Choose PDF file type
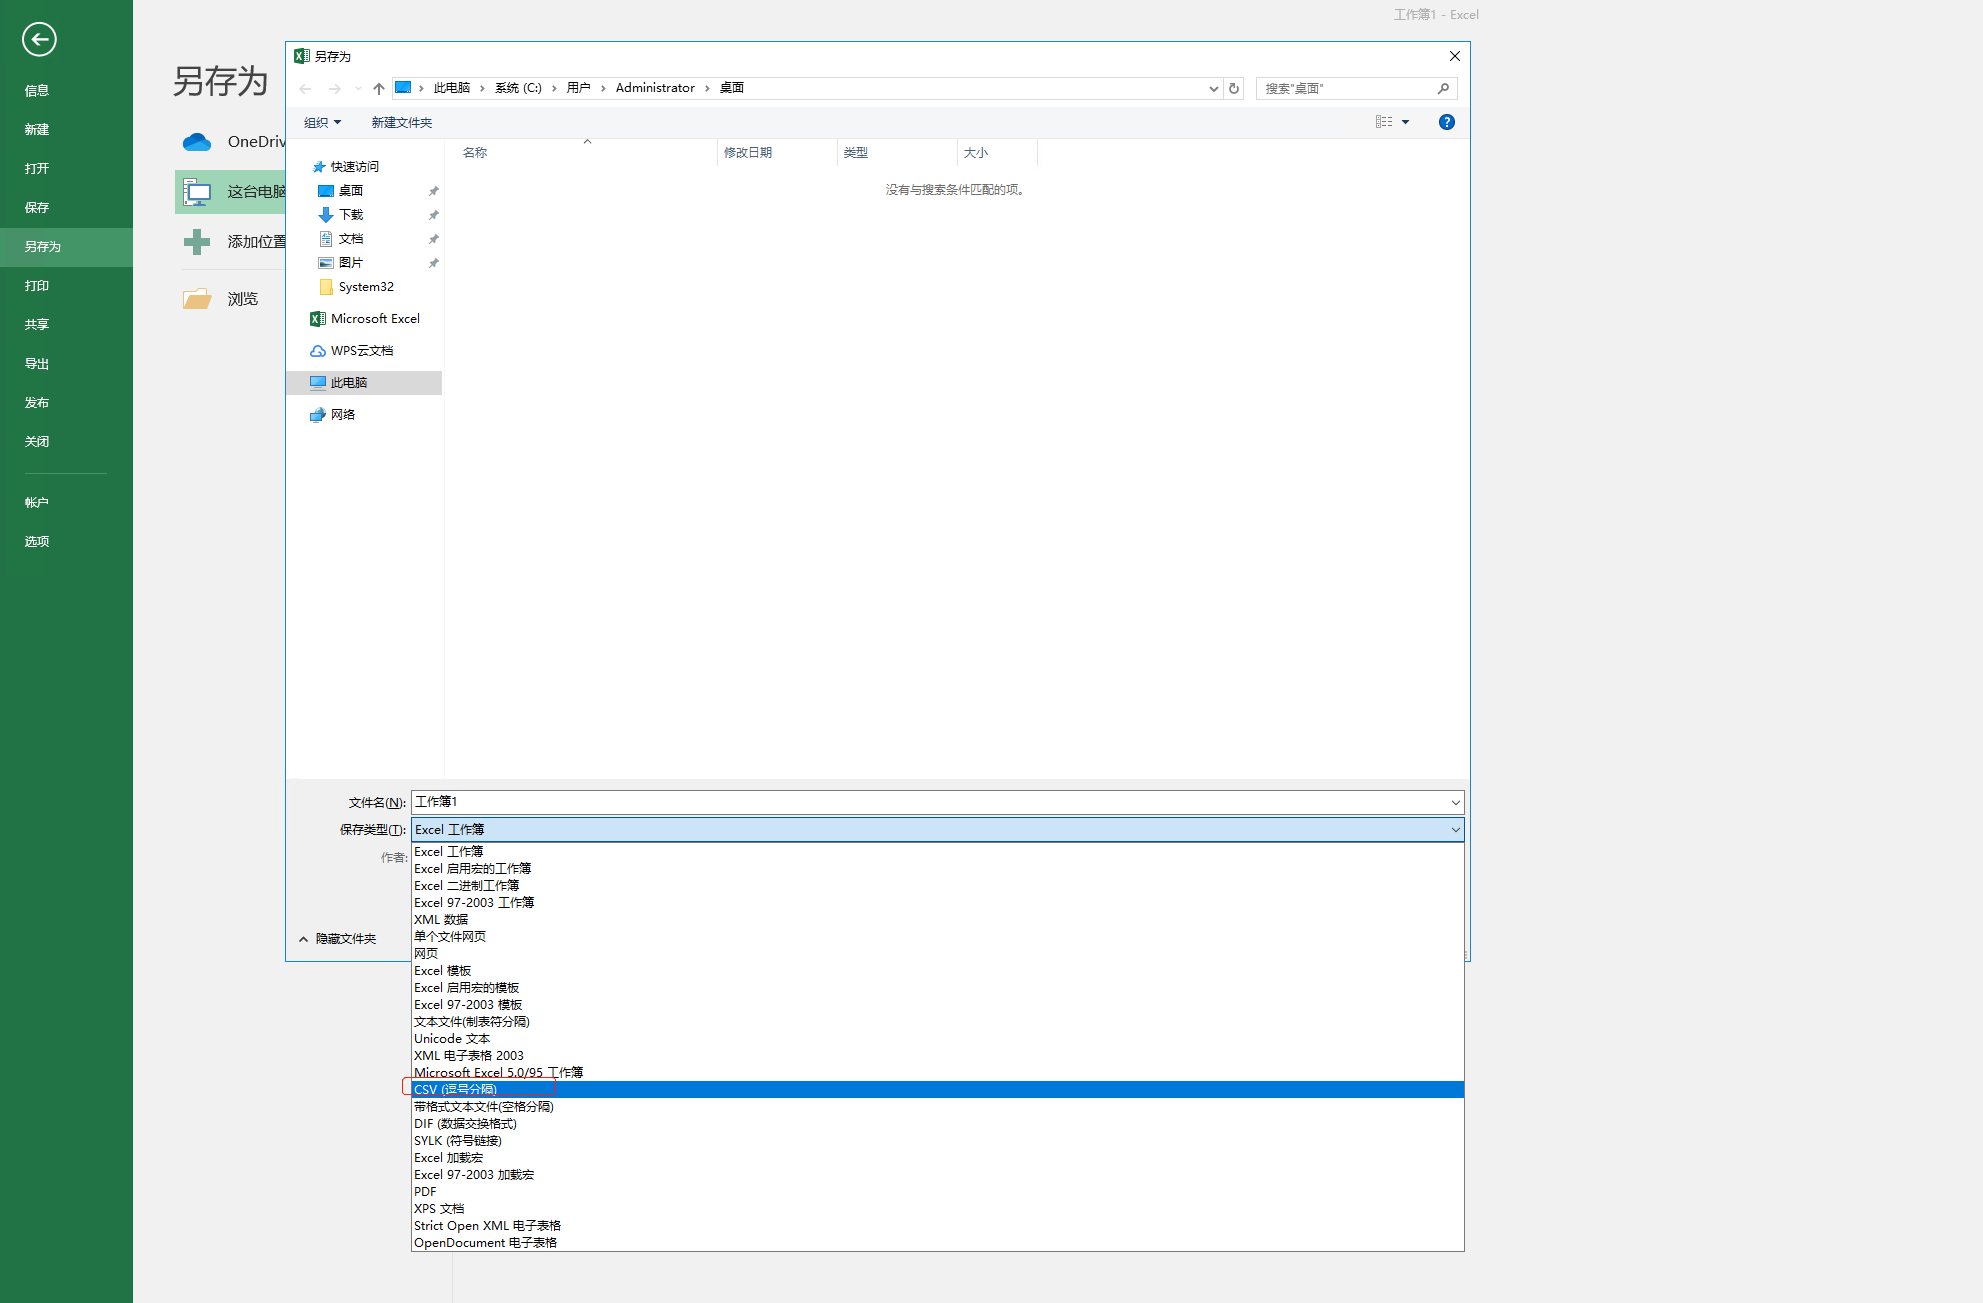Screen dimensions: 1983x1303 pos(938,1192)
